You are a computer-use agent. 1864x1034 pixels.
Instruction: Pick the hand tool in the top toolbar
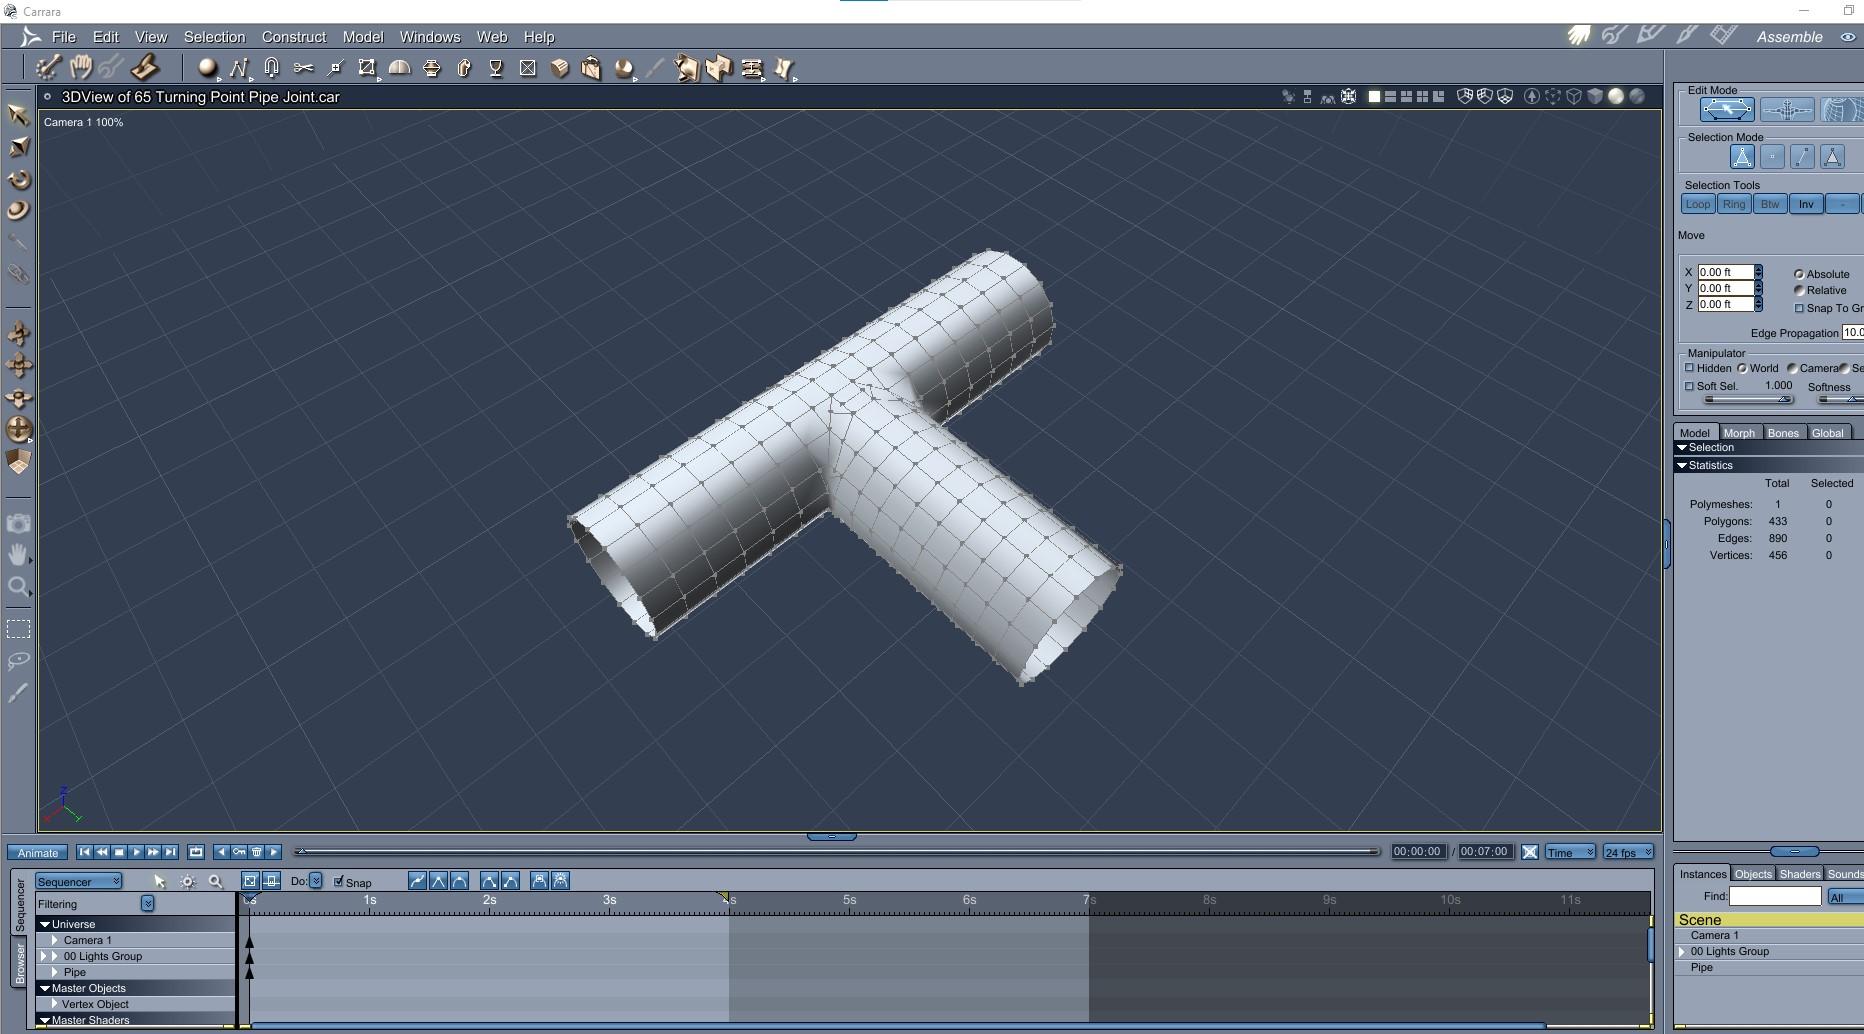coord(80,68)
